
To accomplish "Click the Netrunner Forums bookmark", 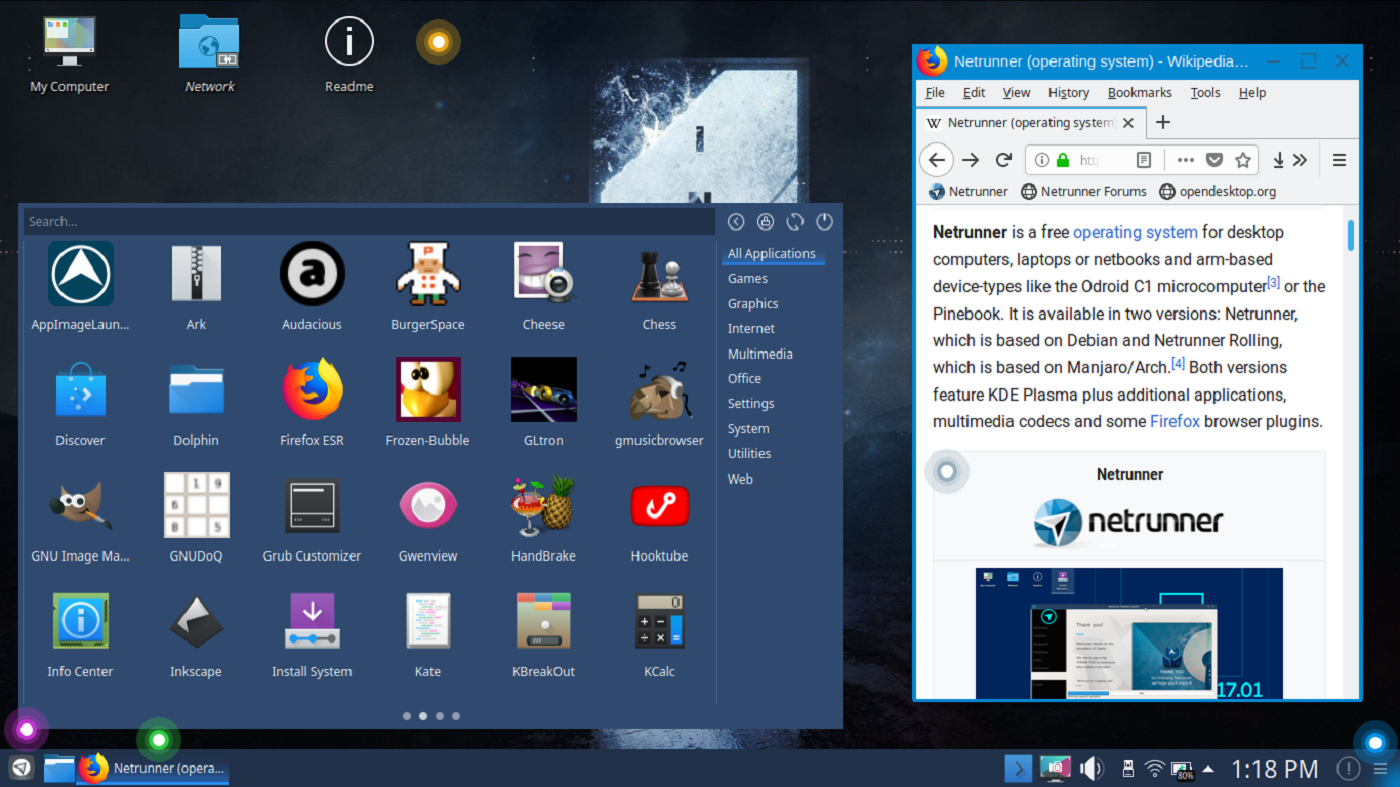I will (1083, 191).
